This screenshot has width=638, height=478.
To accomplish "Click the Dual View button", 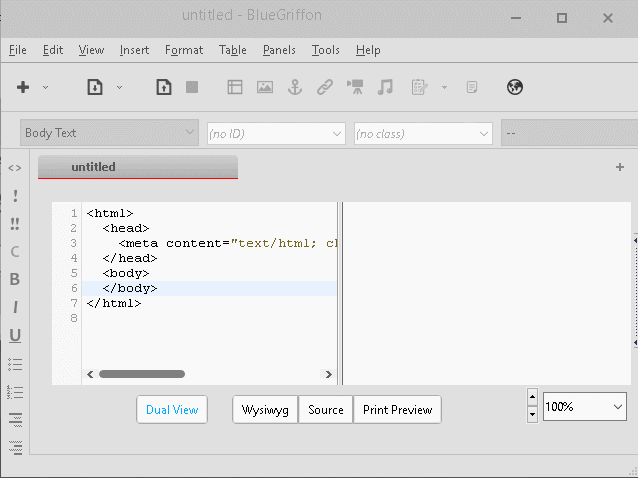I will click(172, 410).
